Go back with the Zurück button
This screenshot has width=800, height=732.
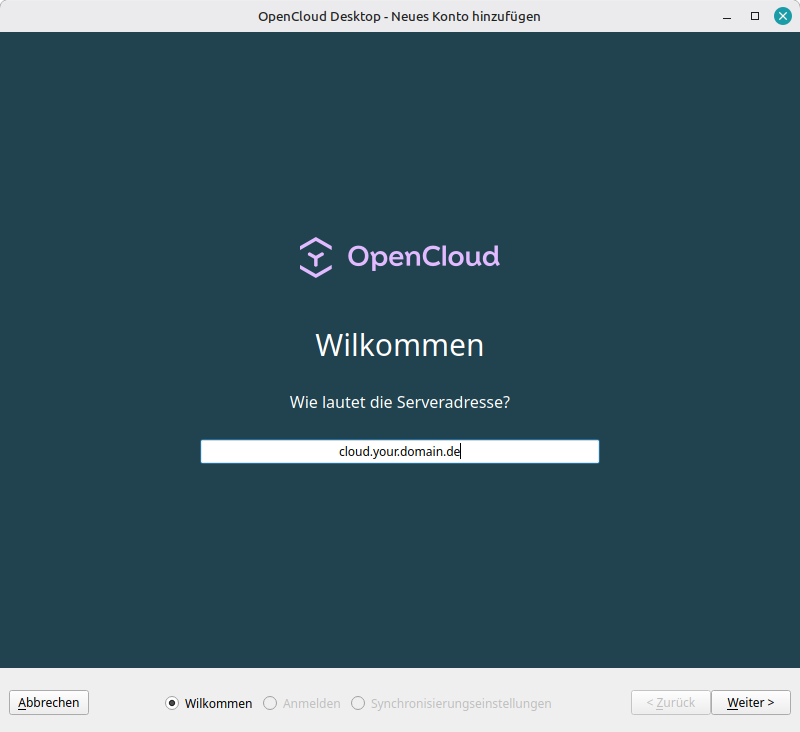point(670,703)
